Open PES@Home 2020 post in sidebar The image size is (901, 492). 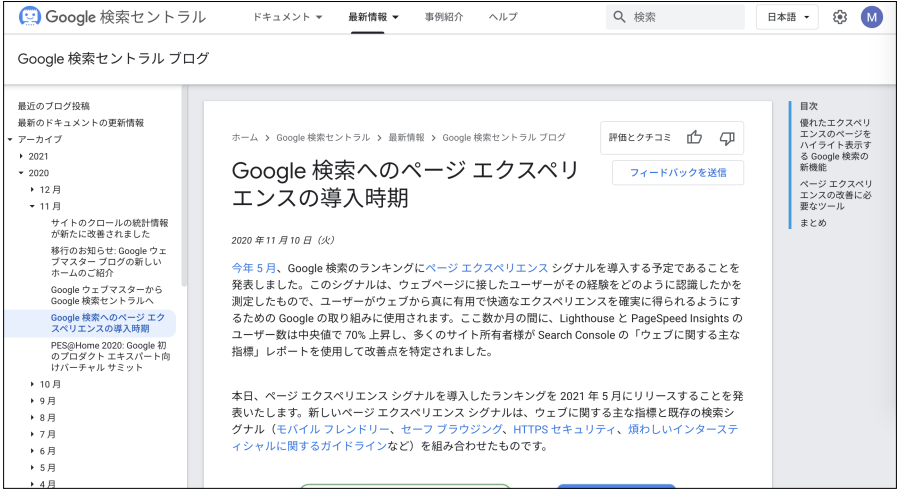click(110, 356)
